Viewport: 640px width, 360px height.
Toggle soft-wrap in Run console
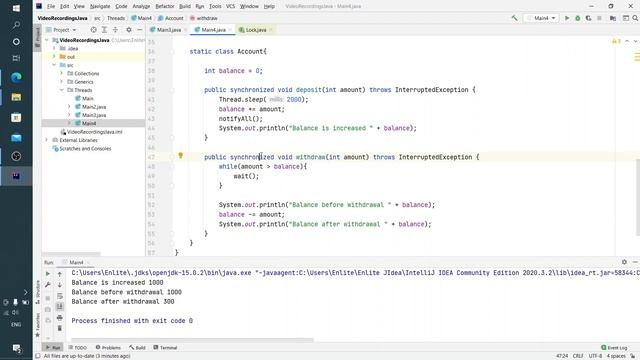coord(60,296)
